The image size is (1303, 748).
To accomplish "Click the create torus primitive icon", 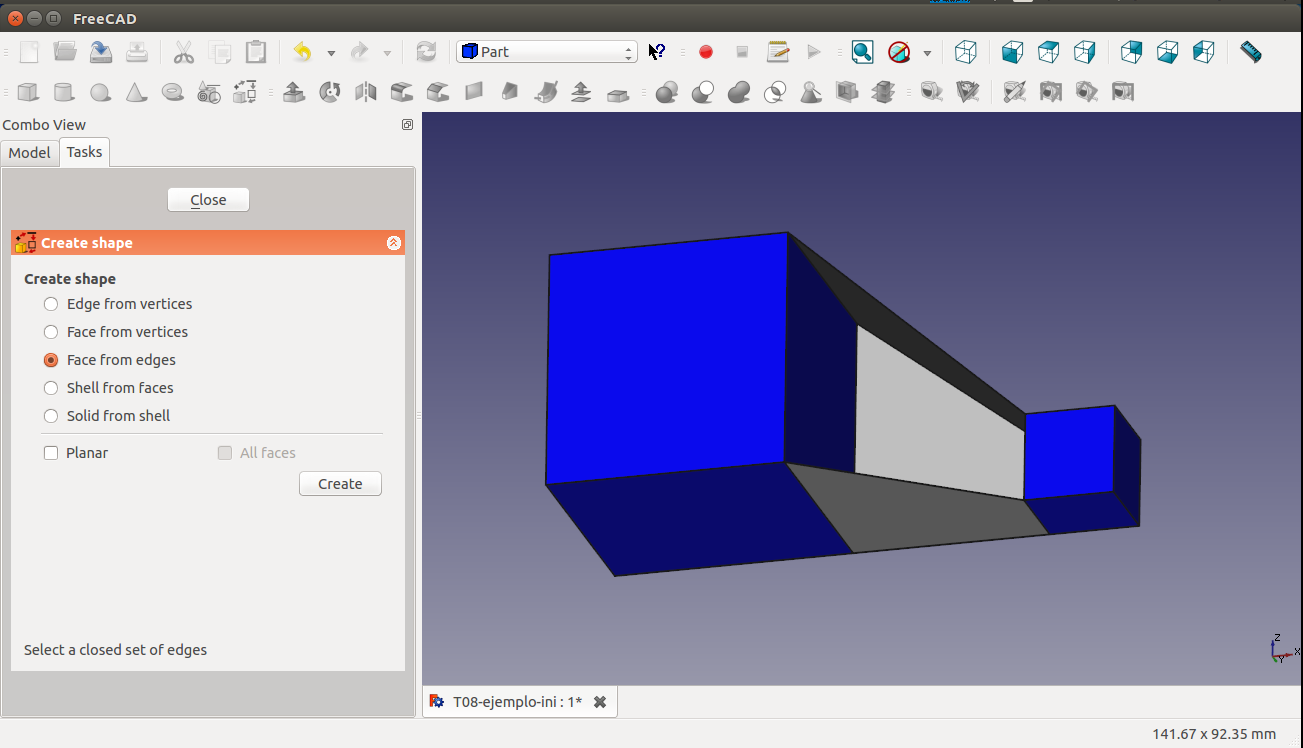I will (x=172, y=93).
